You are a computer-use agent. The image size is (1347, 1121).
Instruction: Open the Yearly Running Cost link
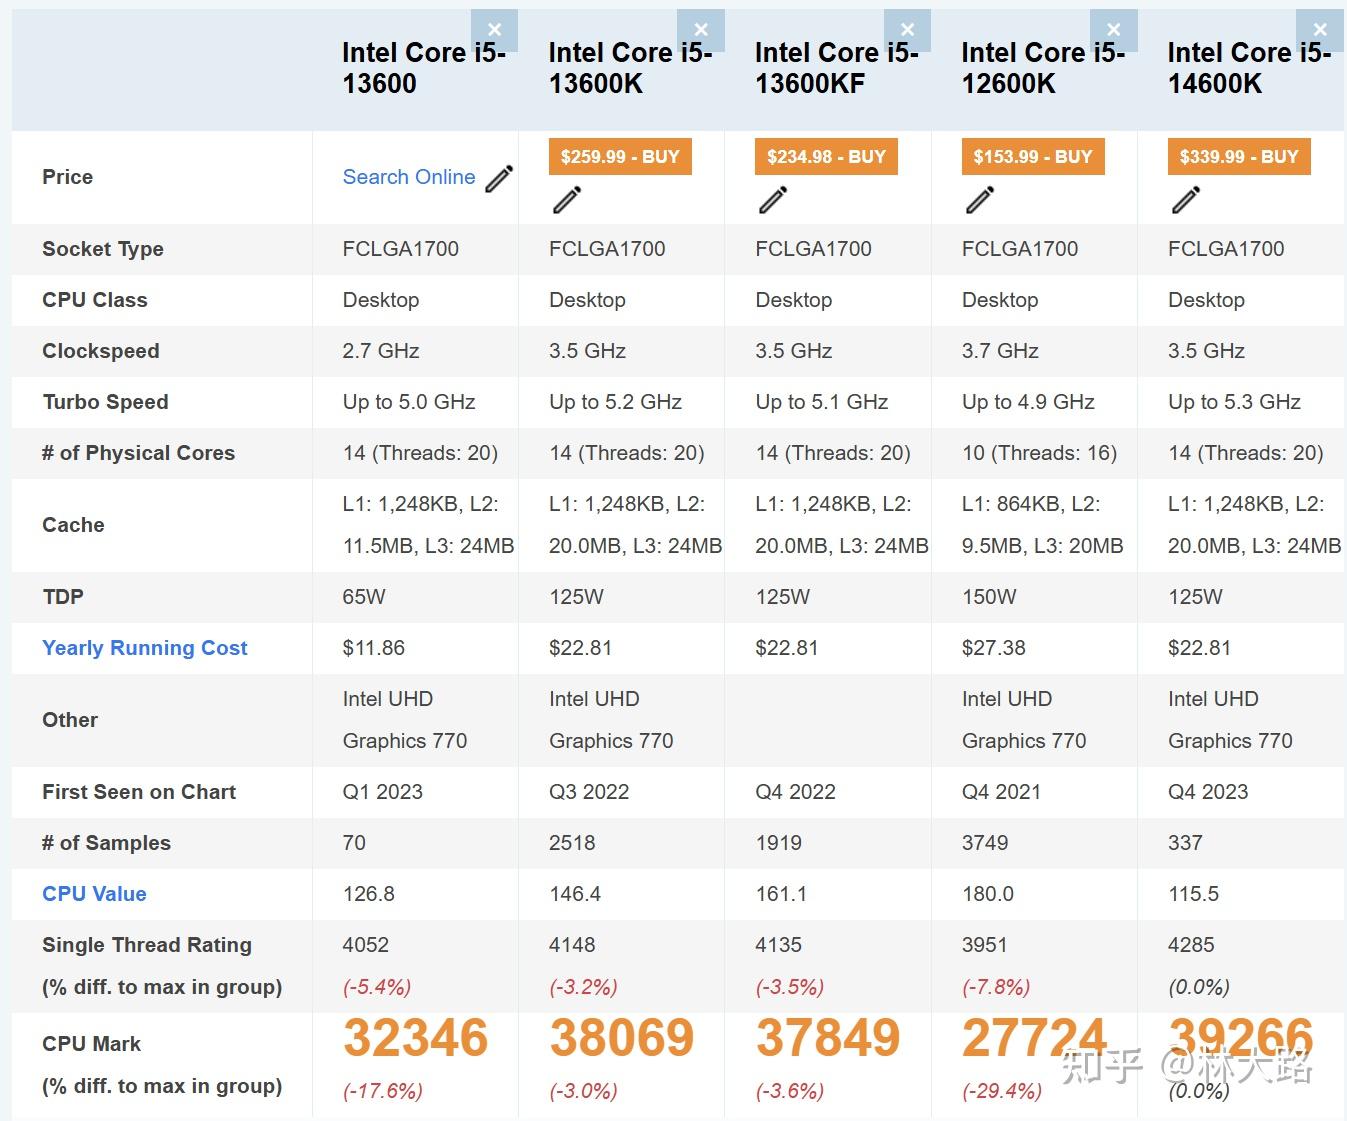pyautogui.click(x=144, y=648)
